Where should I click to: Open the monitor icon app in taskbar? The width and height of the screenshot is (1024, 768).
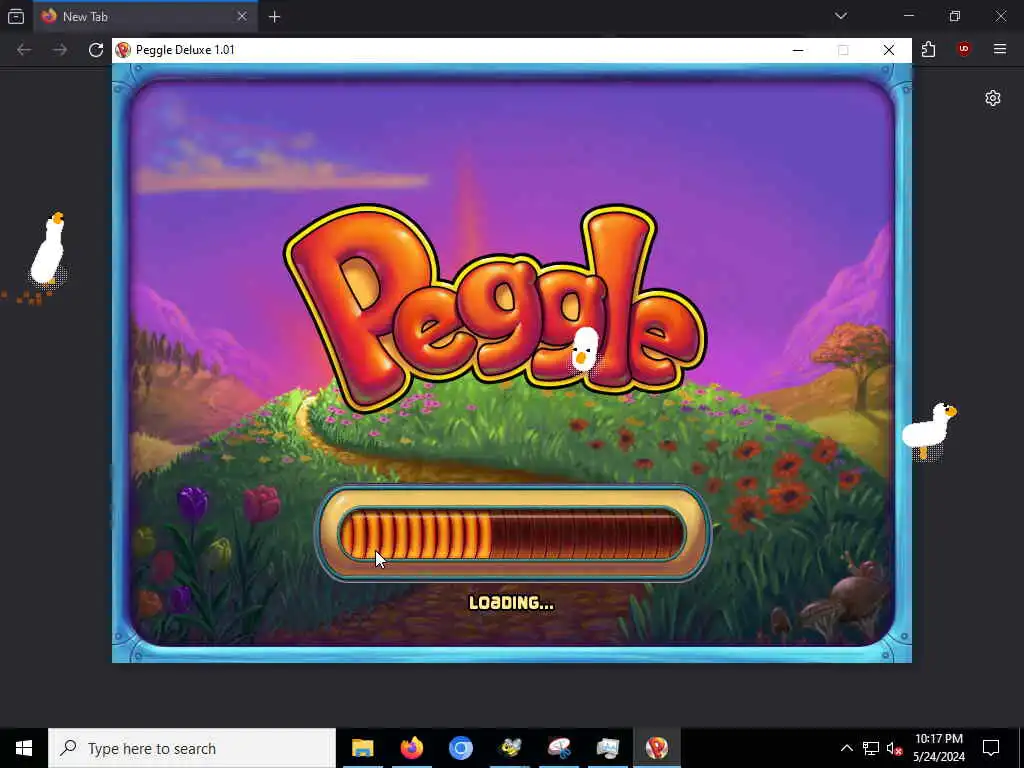pos(608,748)
